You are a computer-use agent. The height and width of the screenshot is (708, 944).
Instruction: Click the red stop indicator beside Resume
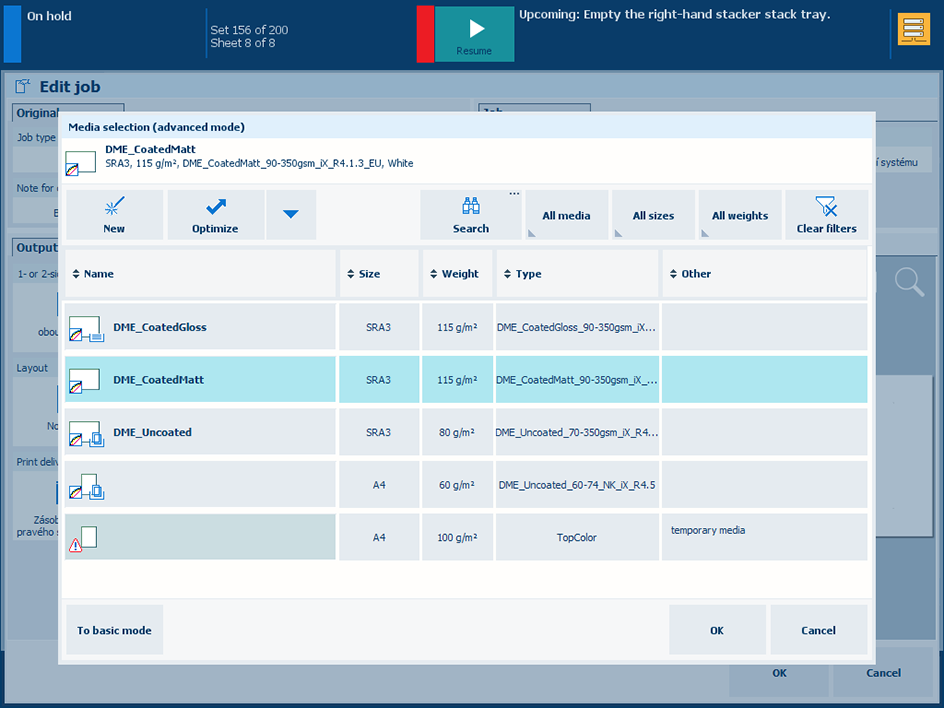pyautogui.click(x=425, y=34)
